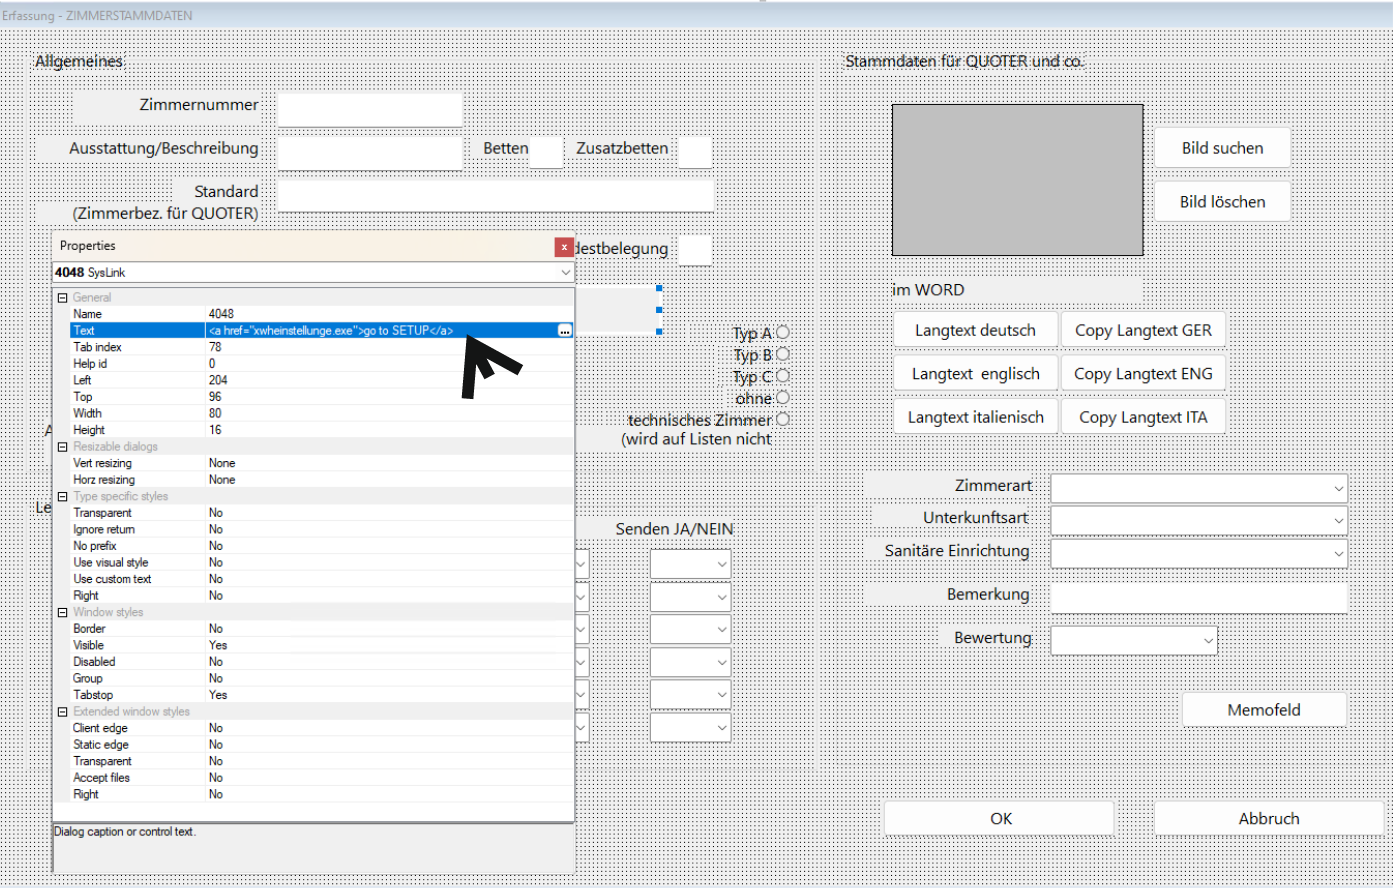This screenshot has width=1394, height=888.
Task: Select the Use custom text property row
Action: pyautogui.click(x=314, y=579)
